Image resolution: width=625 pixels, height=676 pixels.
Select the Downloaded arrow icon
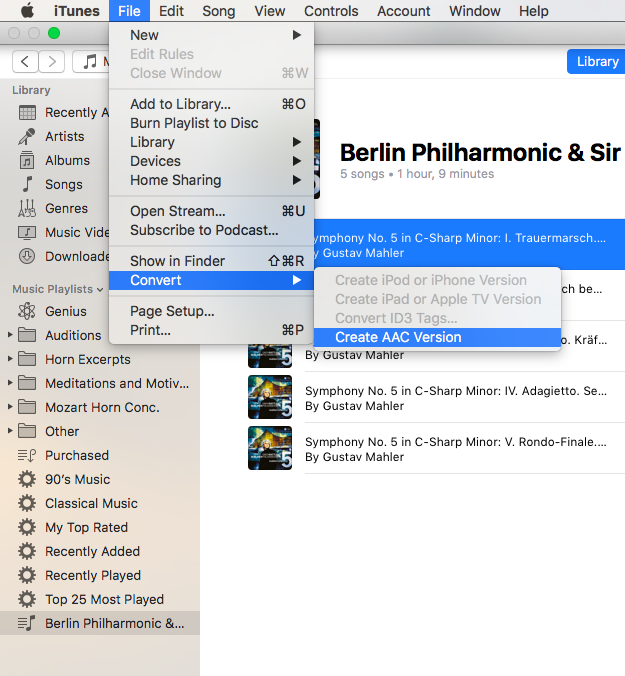(x=27, y=256)
